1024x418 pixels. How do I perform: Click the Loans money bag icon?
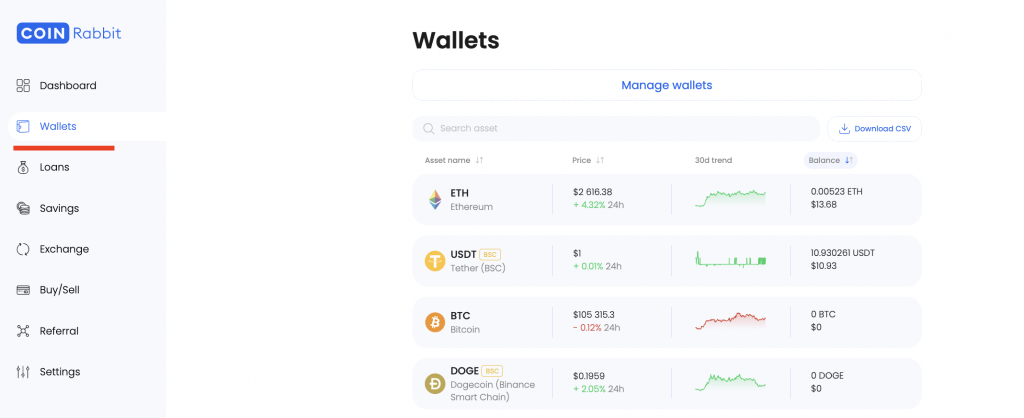pos(23,167)
